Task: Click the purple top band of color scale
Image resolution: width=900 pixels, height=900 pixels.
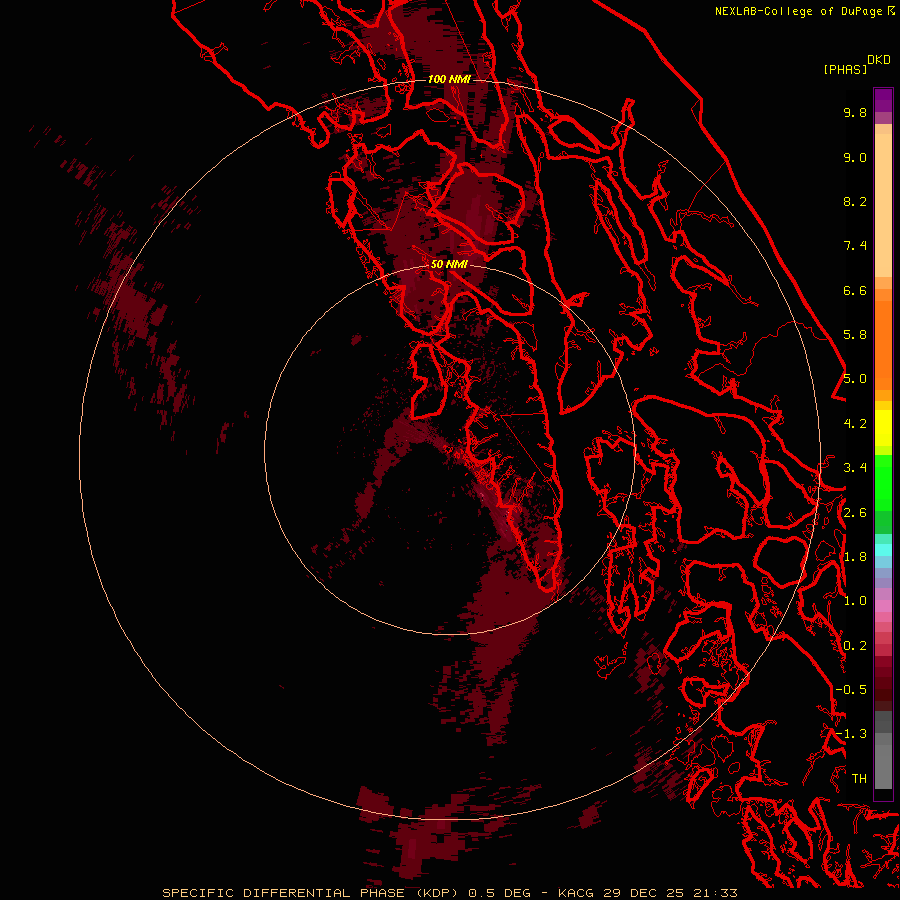Action: (x=883, y=100)
